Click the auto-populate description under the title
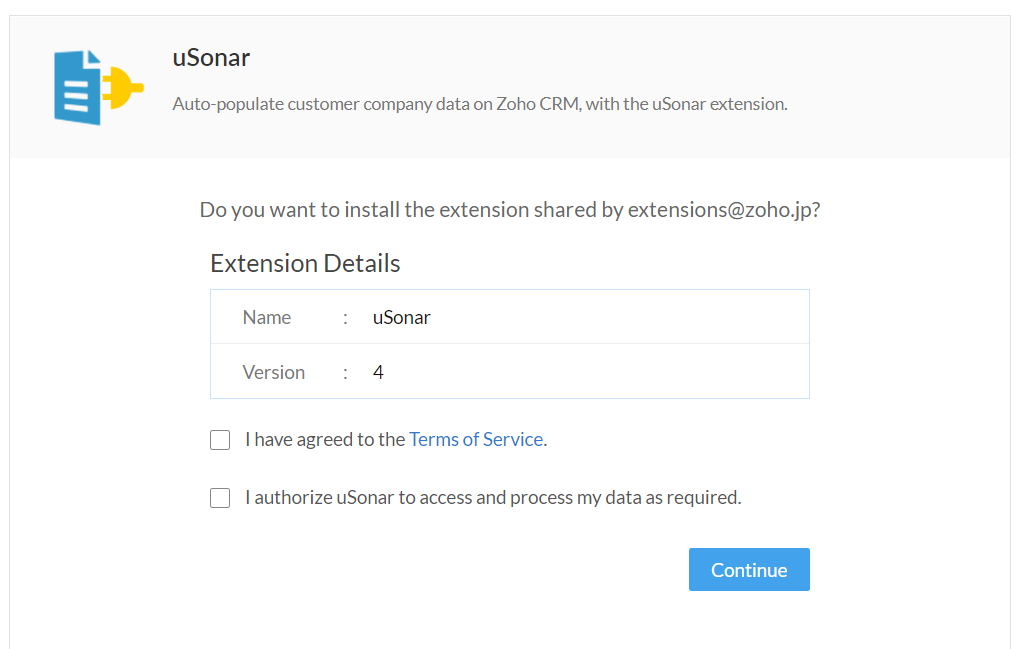The height and width of the screenshot is (649, 1017). [x=480, y=103]
